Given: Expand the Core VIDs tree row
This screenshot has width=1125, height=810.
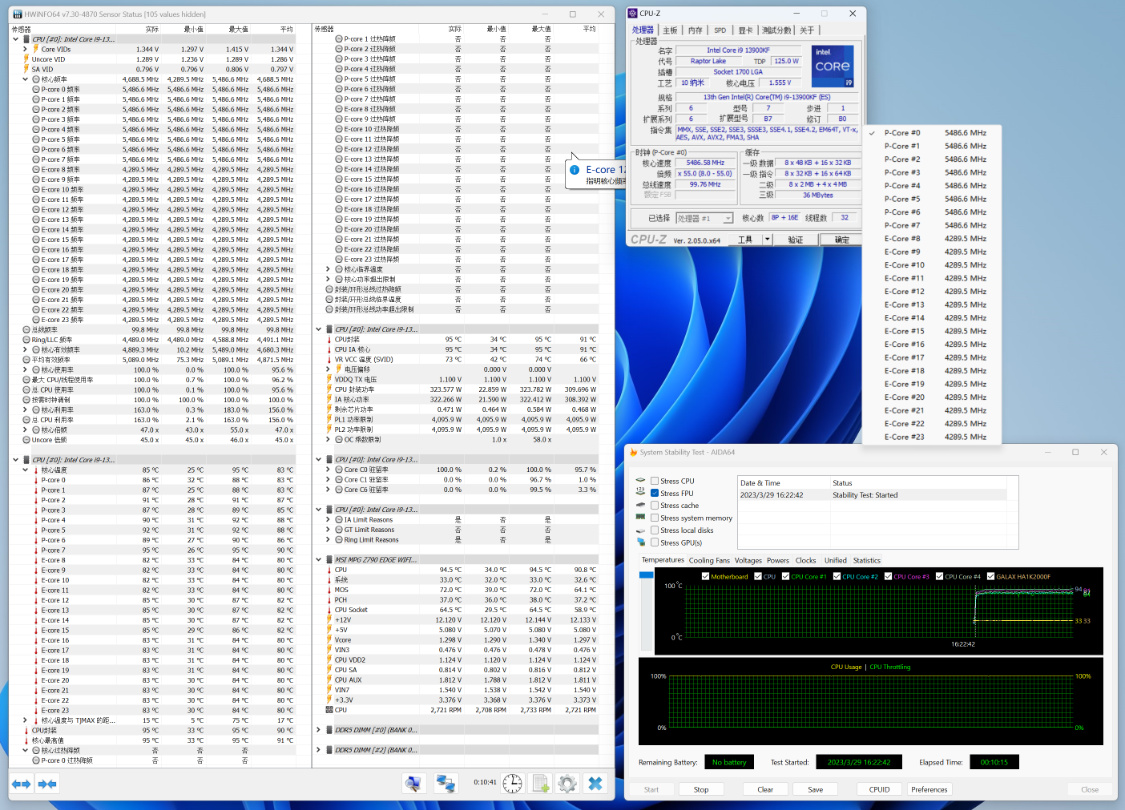Looking at the screenshot, I should point(25,49).
